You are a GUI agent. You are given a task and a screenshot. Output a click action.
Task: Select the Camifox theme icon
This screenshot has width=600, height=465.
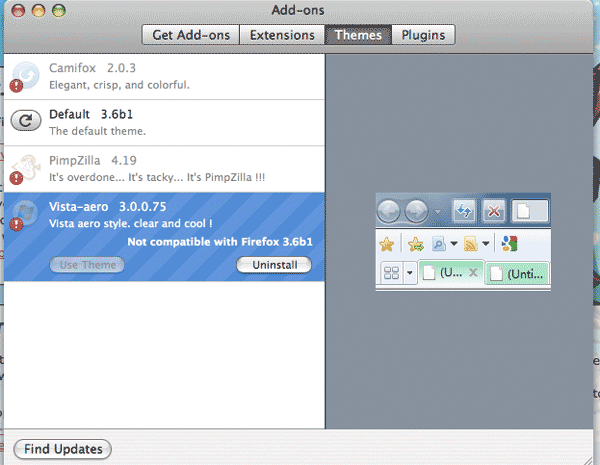26,75
